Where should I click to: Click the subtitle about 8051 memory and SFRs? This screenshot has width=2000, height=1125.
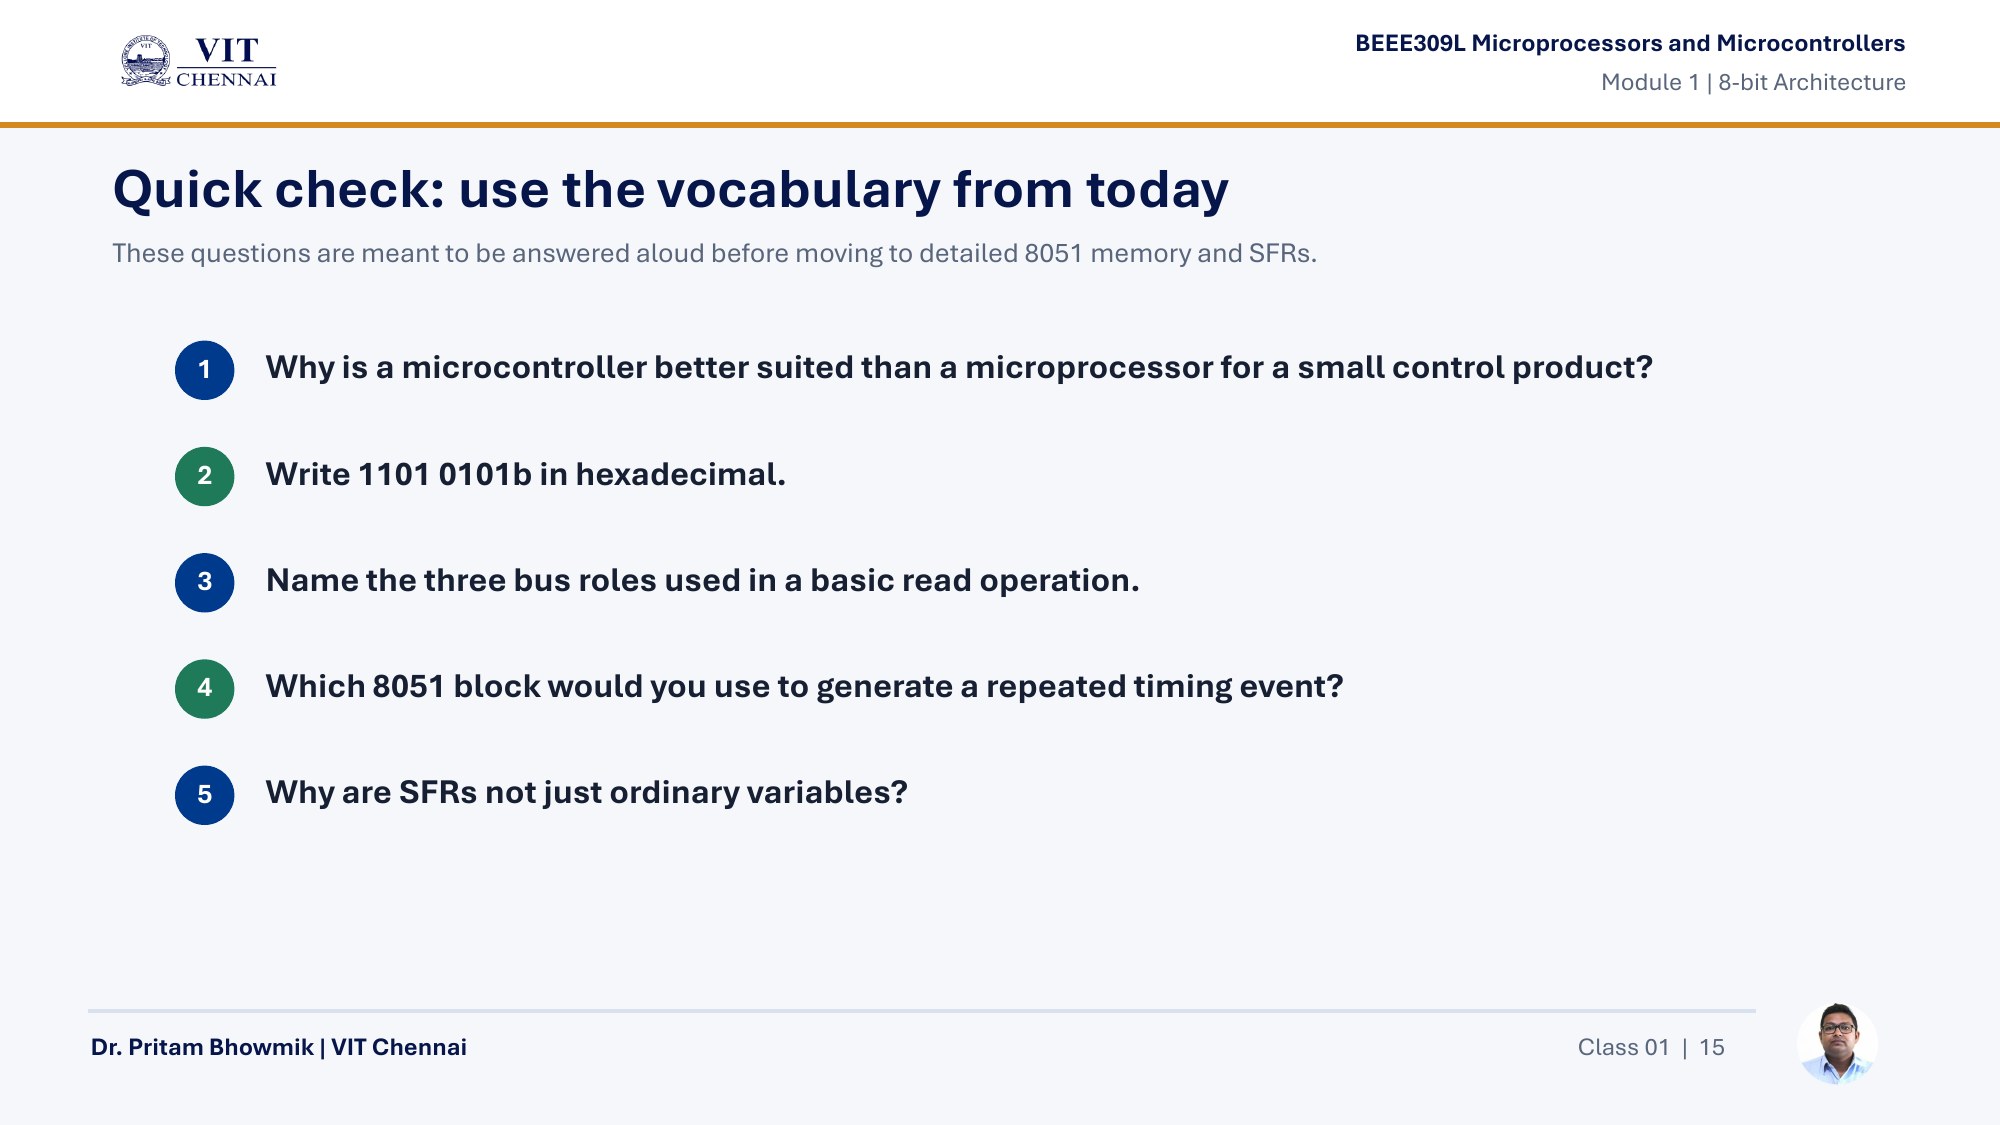[714, 254]
